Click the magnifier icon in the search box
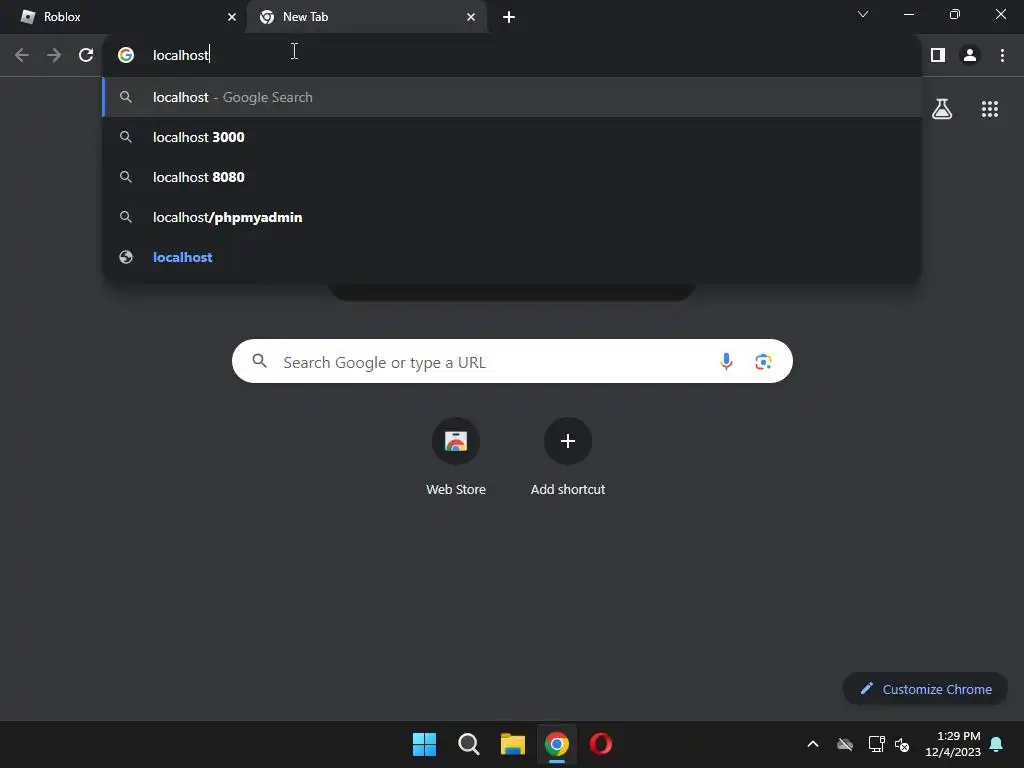 tap(259, 360)
